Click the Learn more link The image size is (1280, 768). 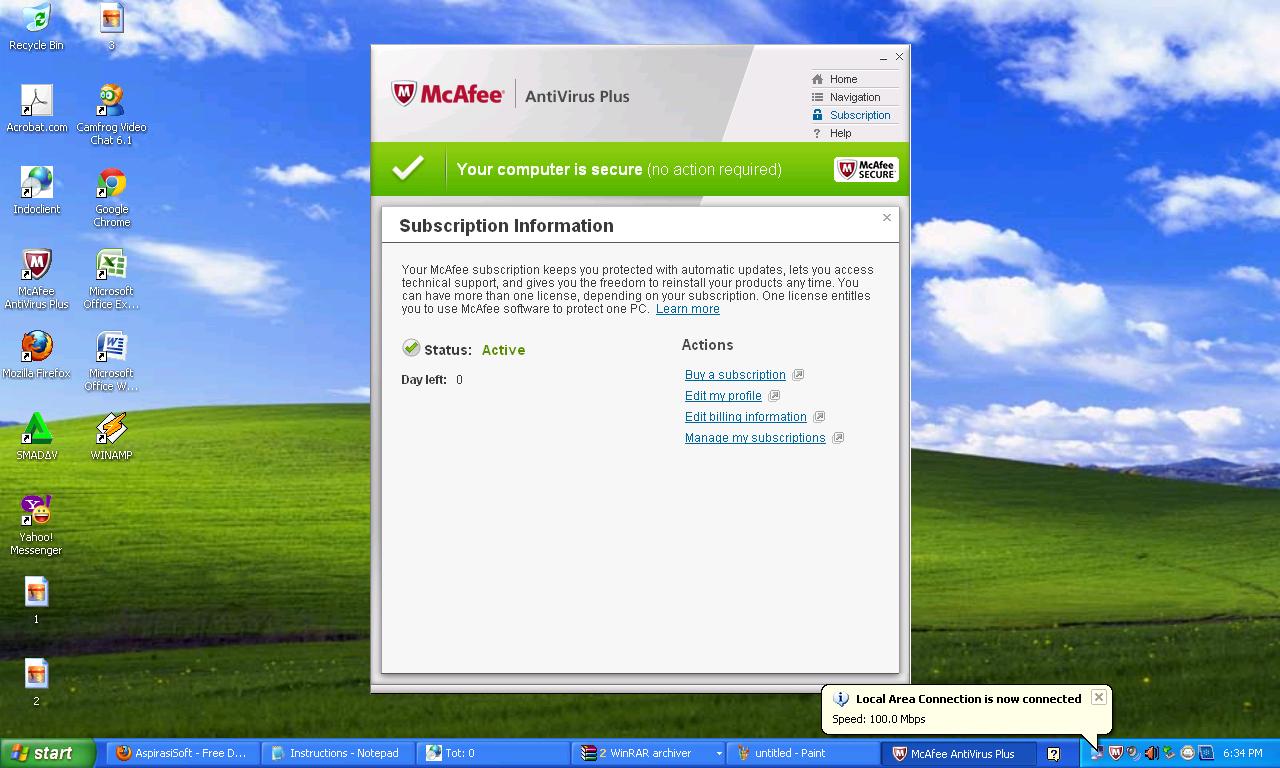tap(688, 309)
